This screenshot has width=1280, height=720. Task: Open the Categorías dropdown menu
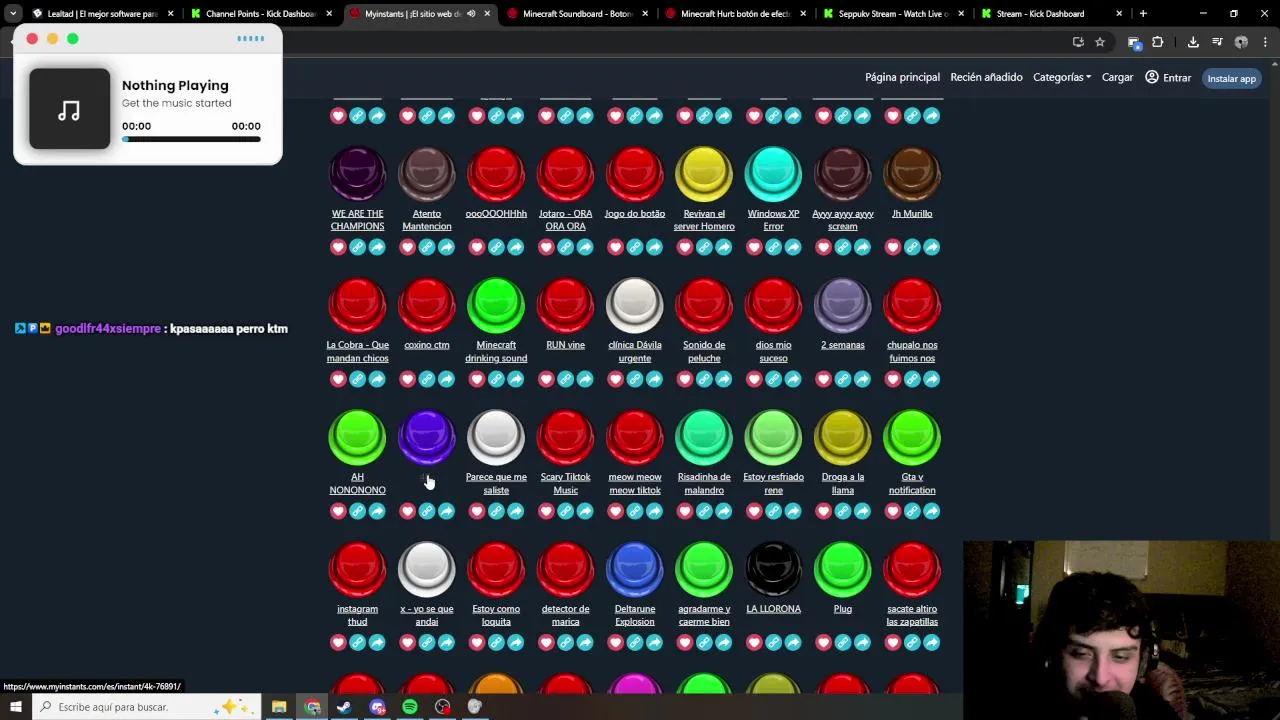1061,77
